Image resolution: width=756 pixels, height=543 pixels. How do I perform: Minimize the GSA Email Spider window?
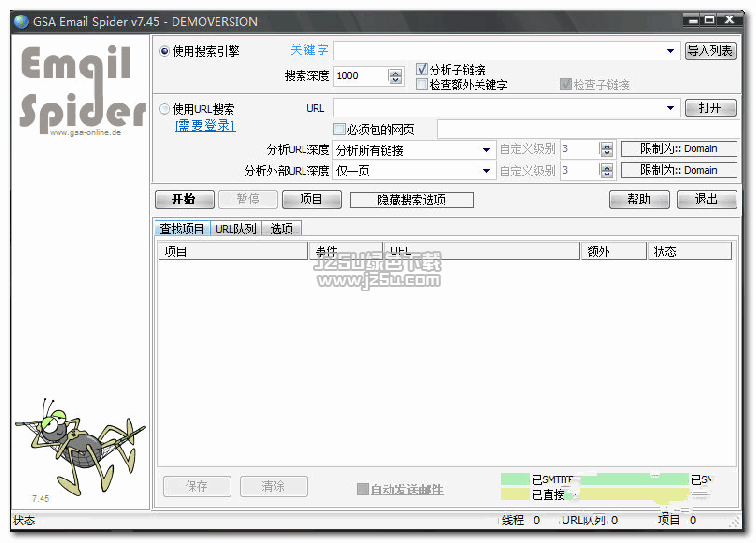click(x=693, y=20)
